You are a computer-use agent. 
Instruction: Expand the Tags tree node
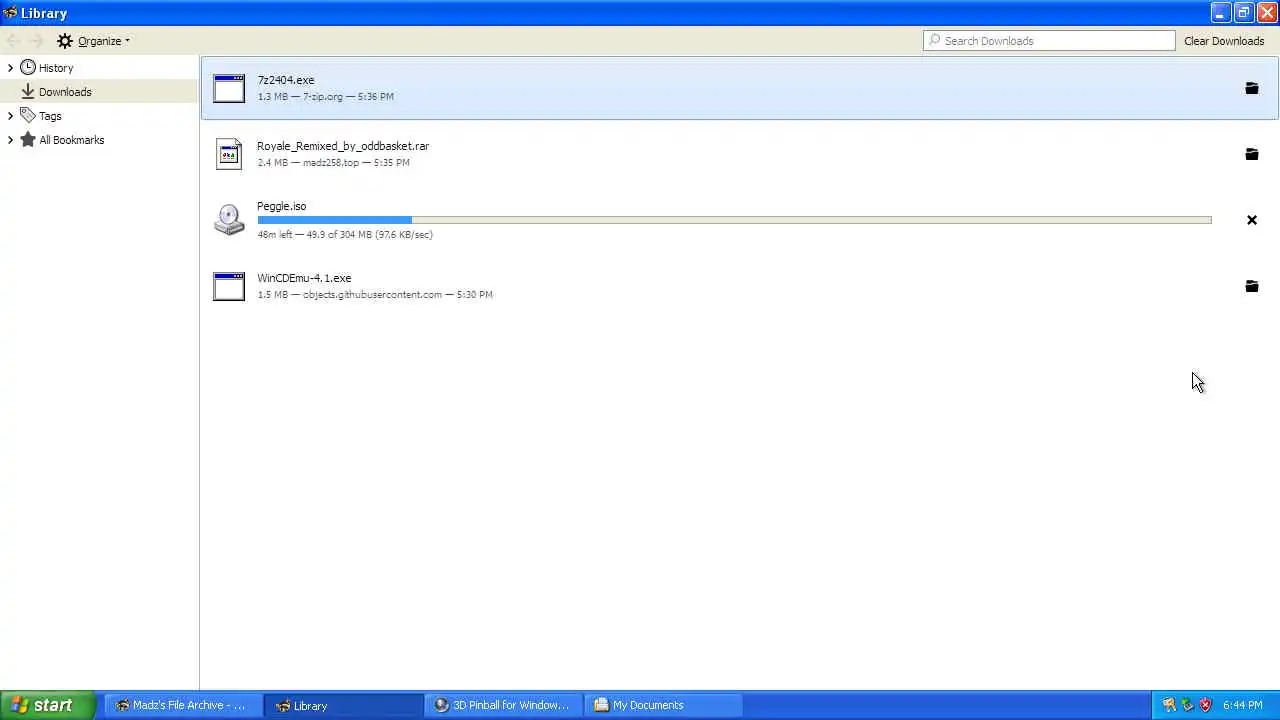click(10, 116)
